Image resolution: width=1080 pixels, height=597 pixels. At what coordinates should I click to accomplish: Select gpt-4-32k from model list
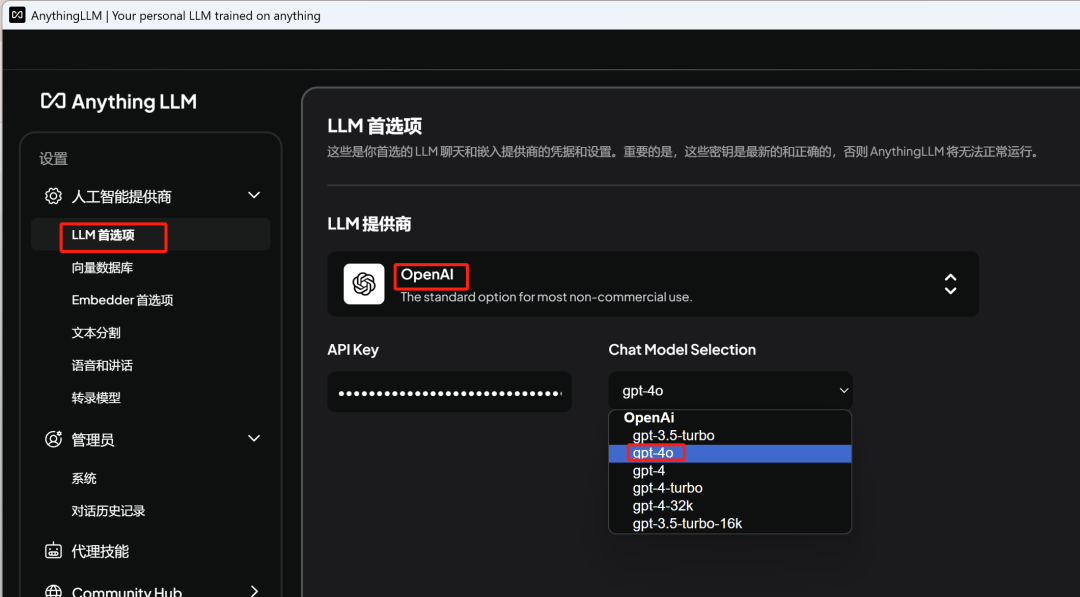coord(730,506)
